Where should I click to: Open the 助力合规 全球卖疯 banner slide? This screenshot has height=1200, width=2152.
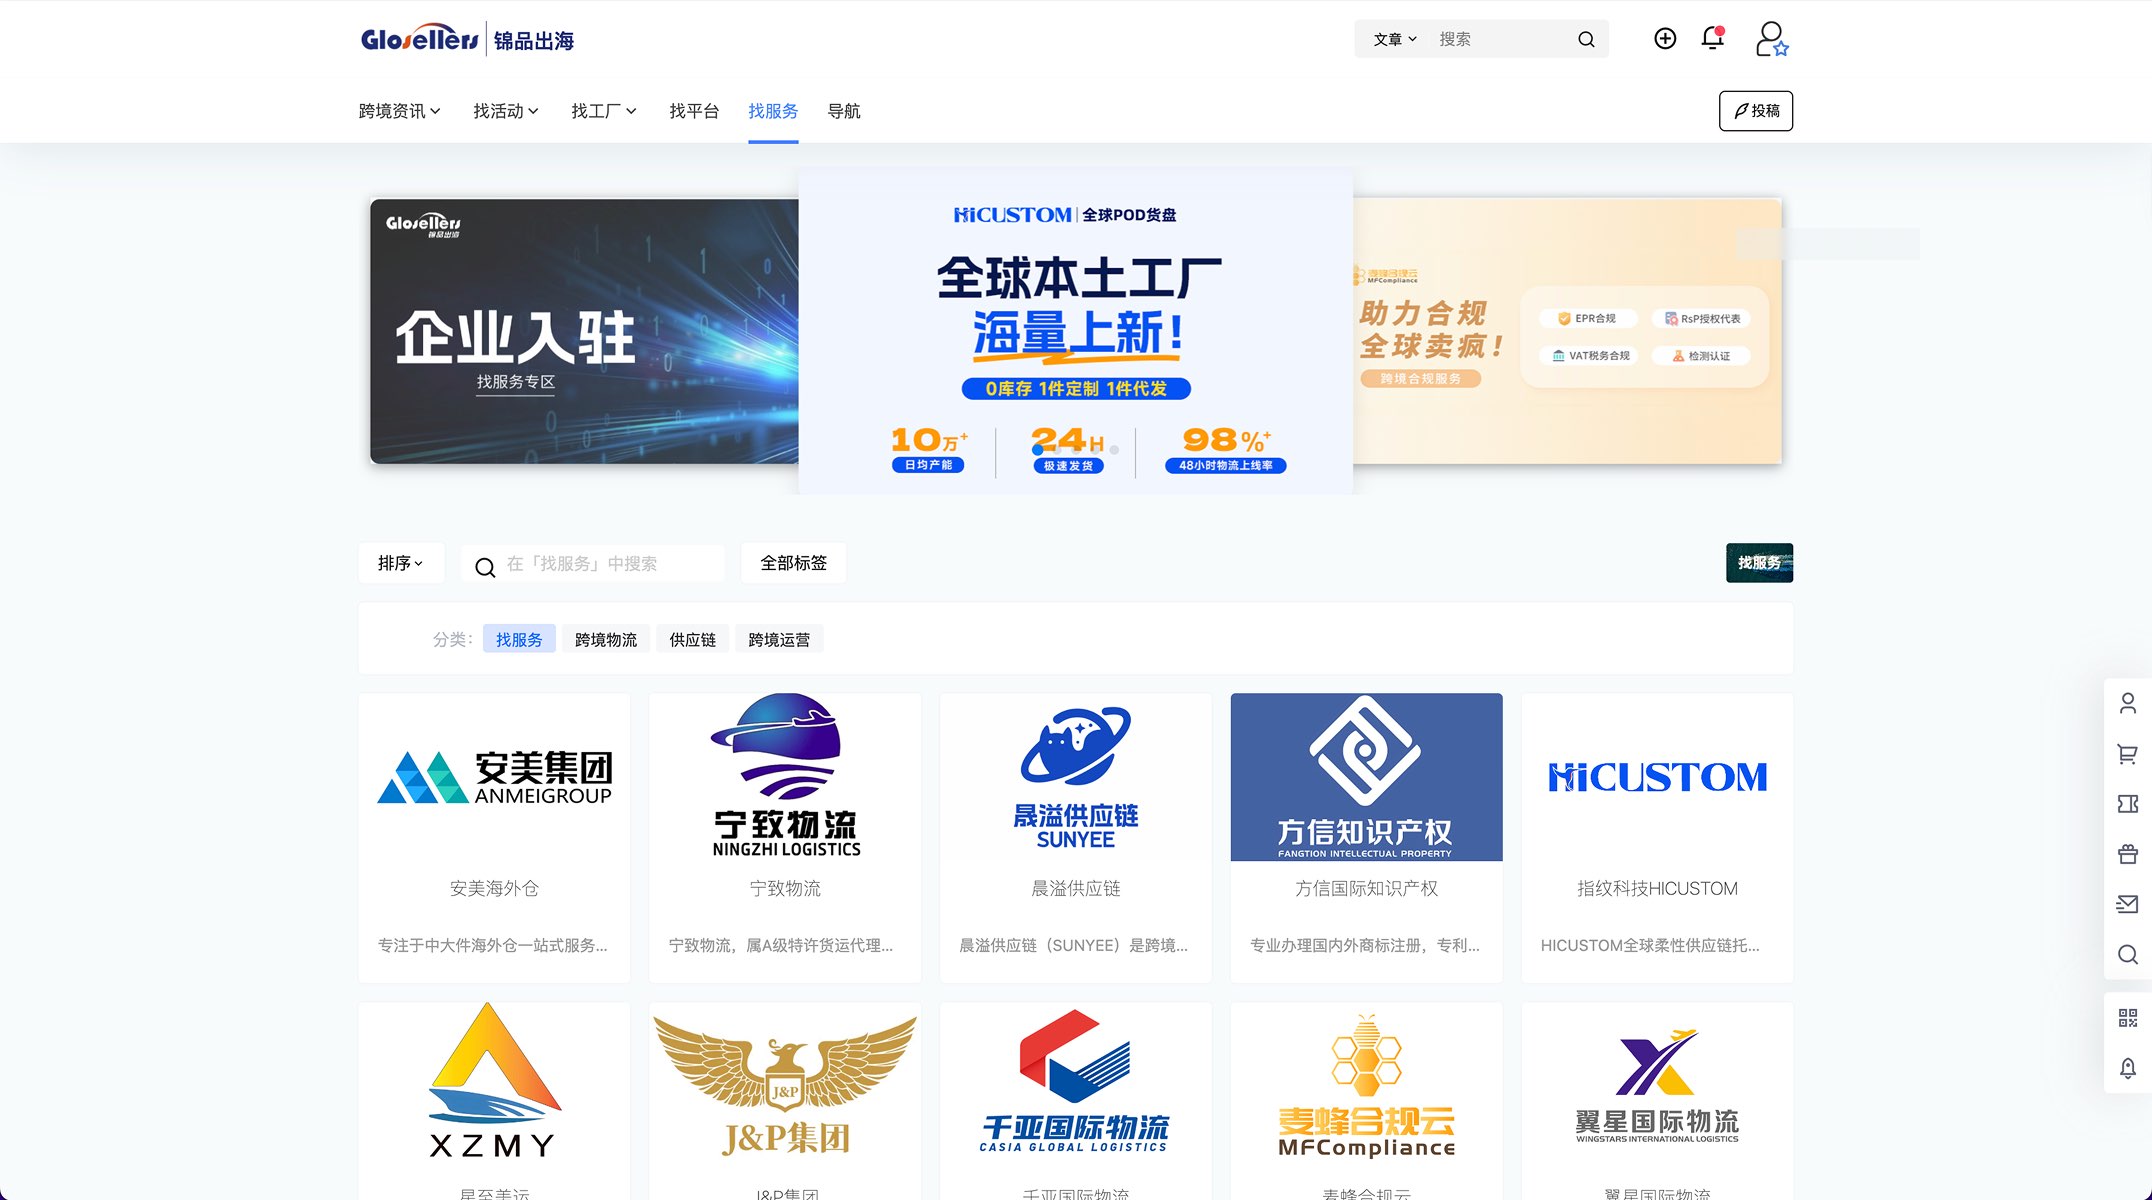(1567, 331)
